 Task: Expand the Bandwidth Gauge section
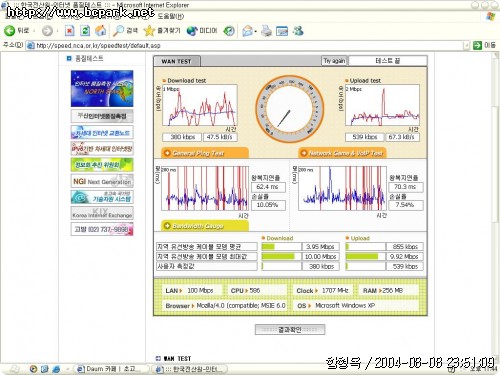point(205,226)
